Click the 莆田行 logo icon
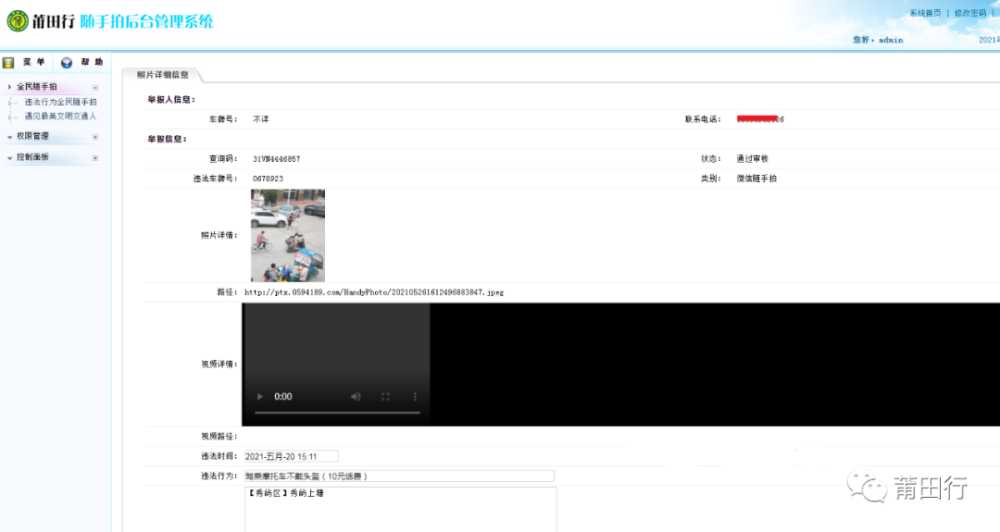 (17, 21)
